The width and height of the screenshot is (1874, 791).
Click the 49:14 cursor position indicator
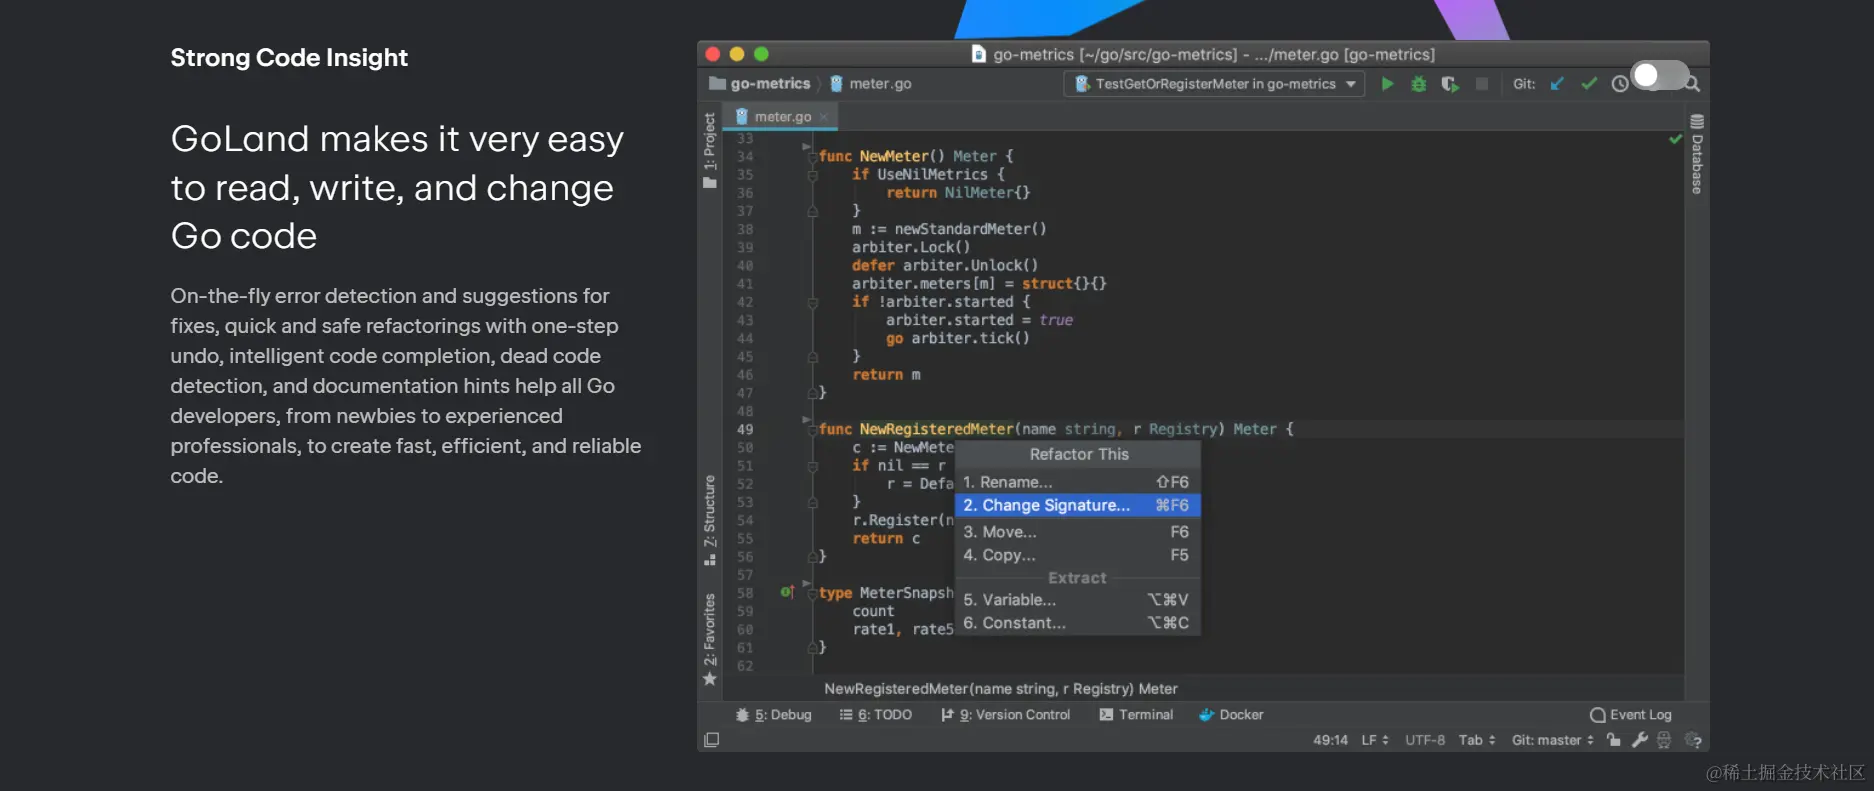(1330, 740)
